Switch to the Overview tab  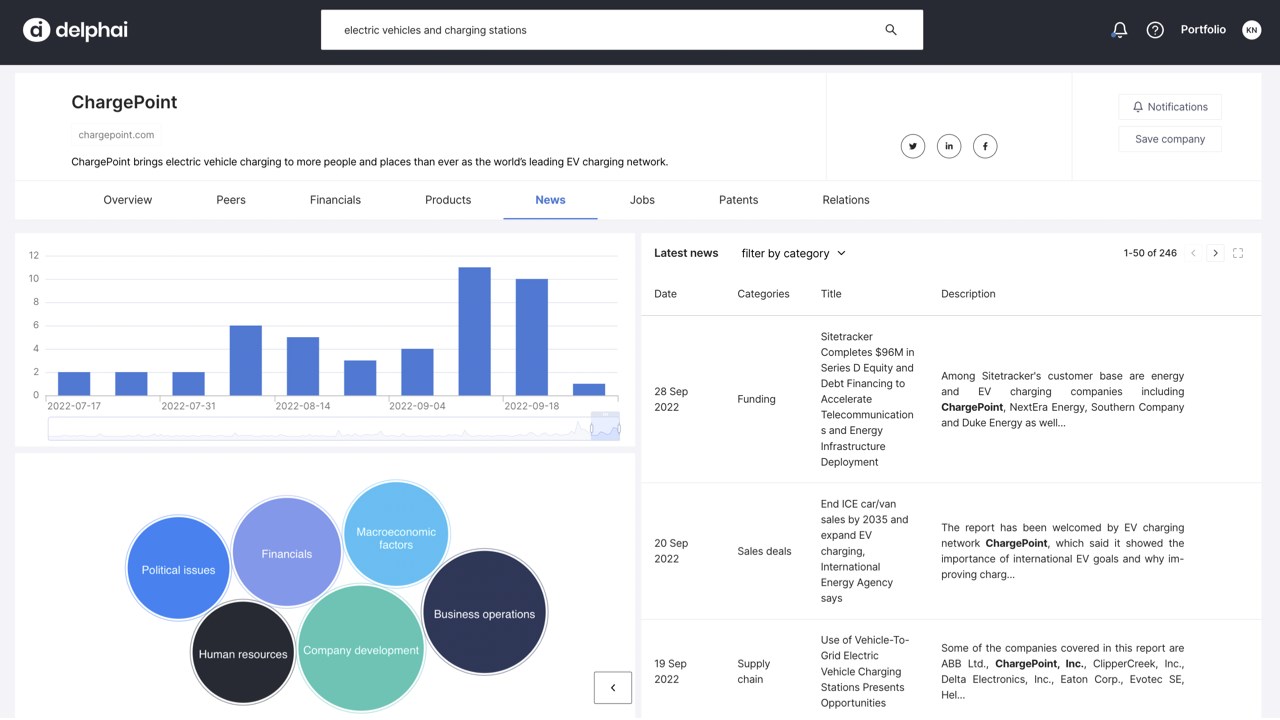(128, 200)
